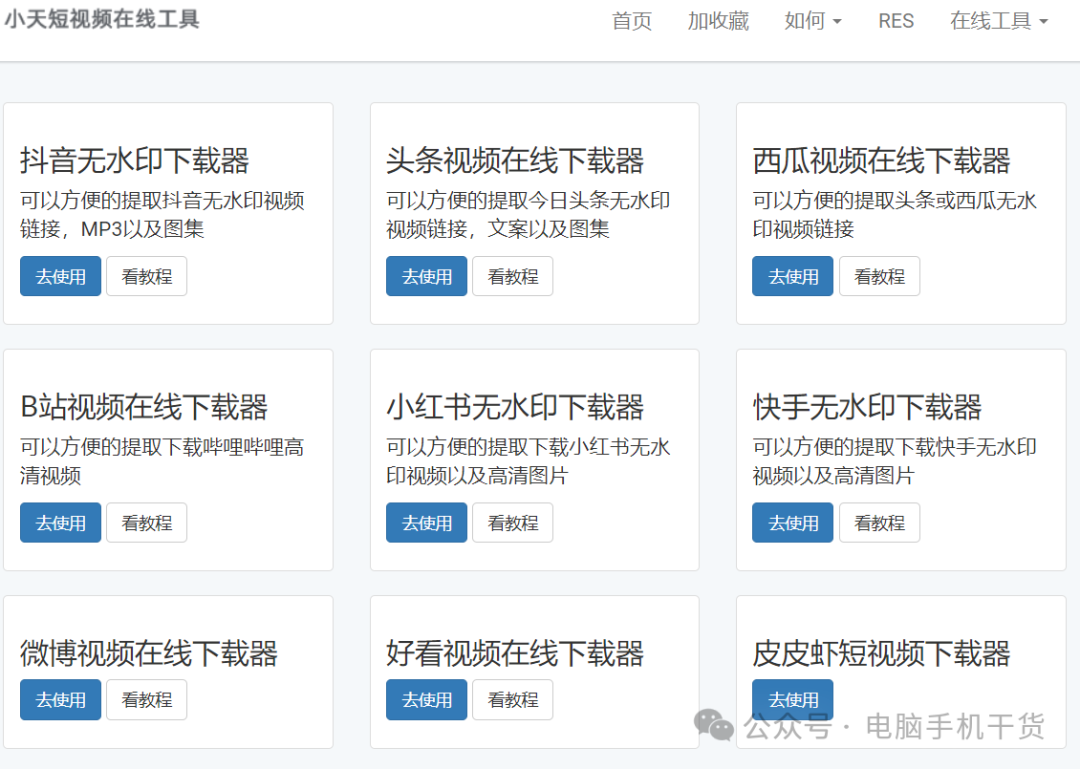Open the 首页 nav link

[x=632, y=21]
